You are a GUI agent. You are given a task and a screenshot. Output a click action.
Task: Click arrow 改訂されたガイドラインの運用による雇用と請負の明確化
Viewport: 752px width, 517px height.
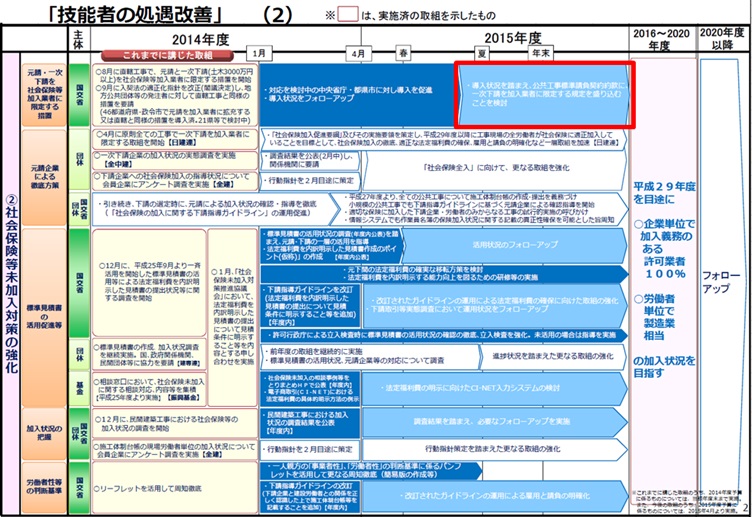click(494, 496)
